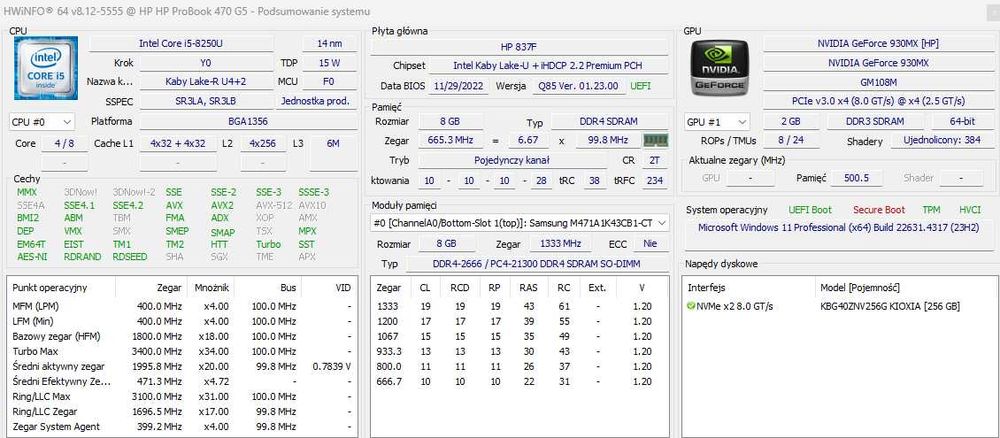Click the GM108M GPU codename field
This screenshot has height=438, width=1000.
click(x=878, y=82)
